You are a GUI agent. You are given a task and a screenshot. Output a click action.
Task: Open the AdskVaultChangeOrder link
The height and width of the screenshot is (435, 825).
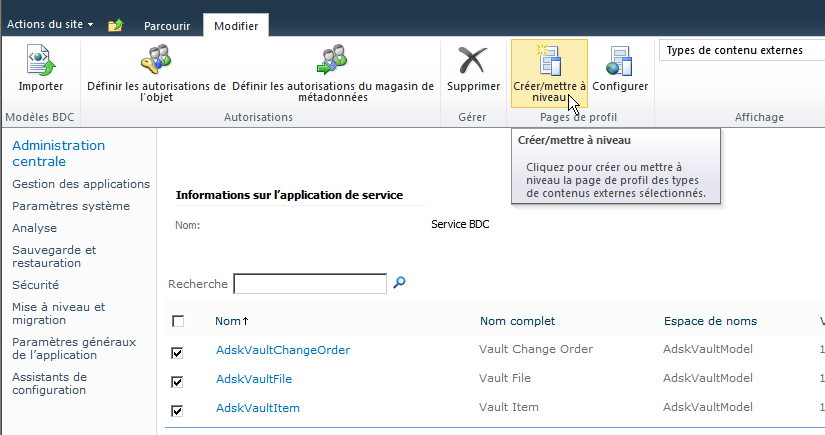pos(283,350)
